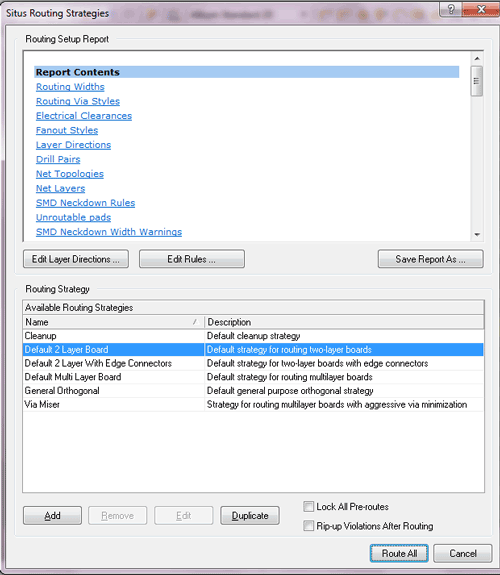Click the help question mark icon

[451, 9]
